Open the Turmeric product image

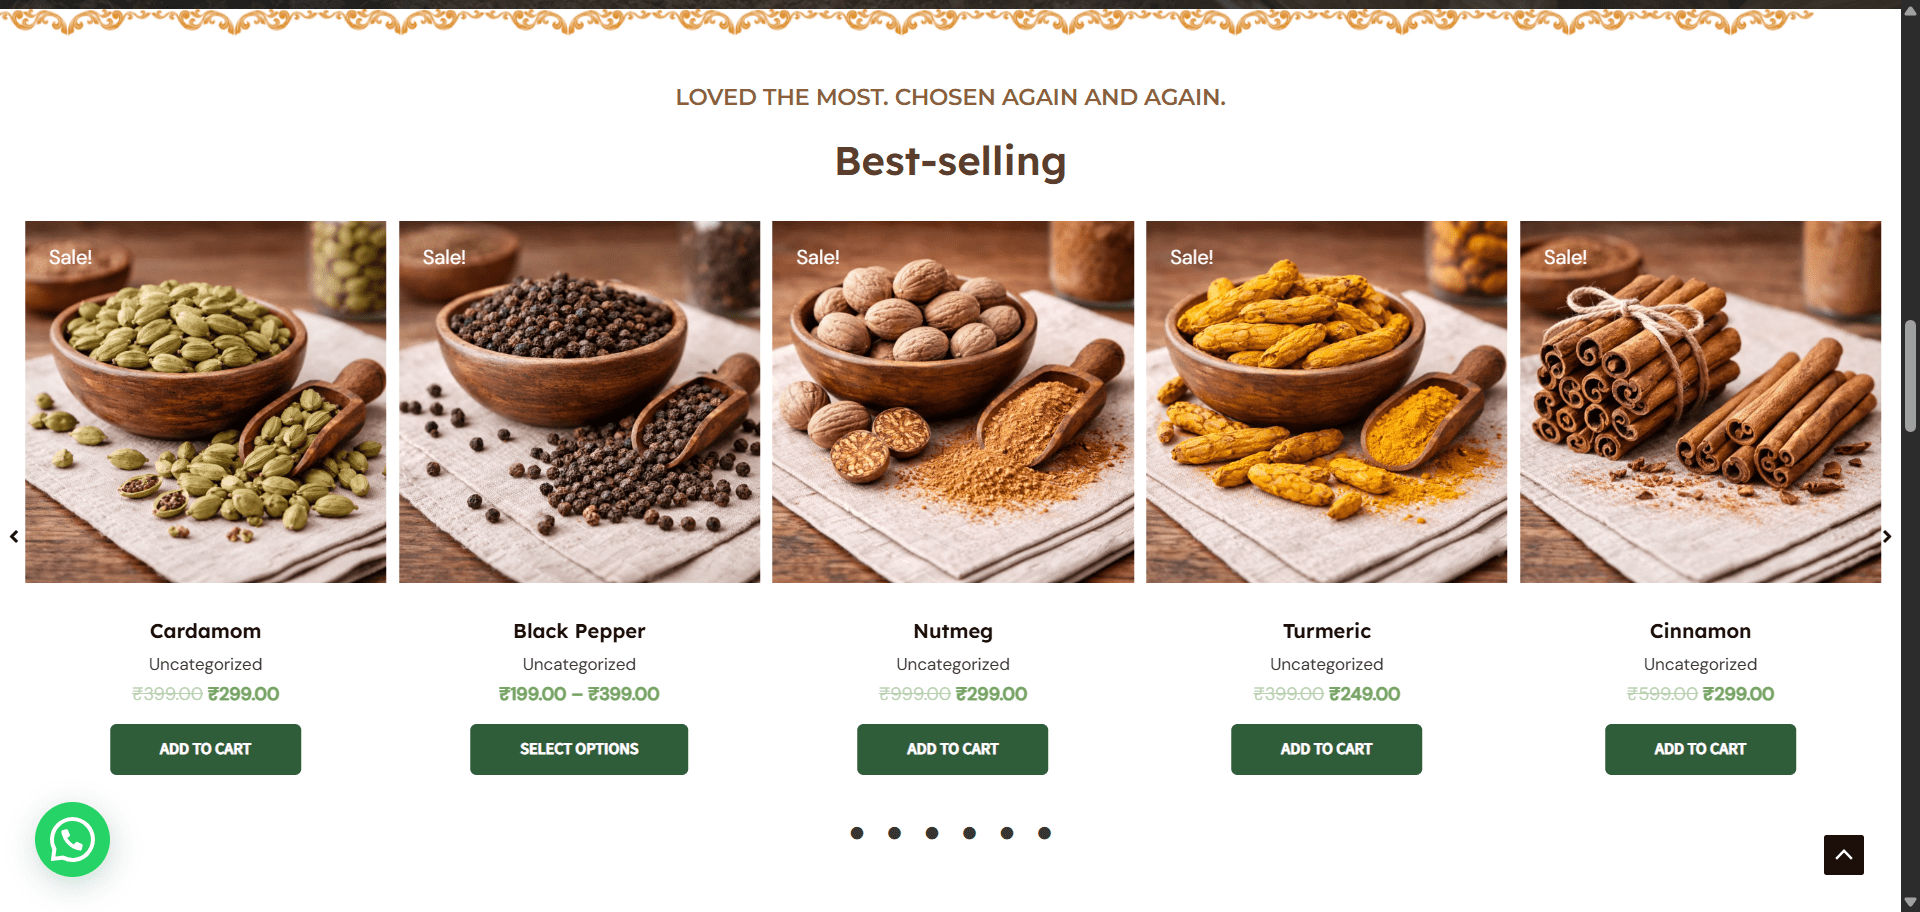click(1326, 402)
